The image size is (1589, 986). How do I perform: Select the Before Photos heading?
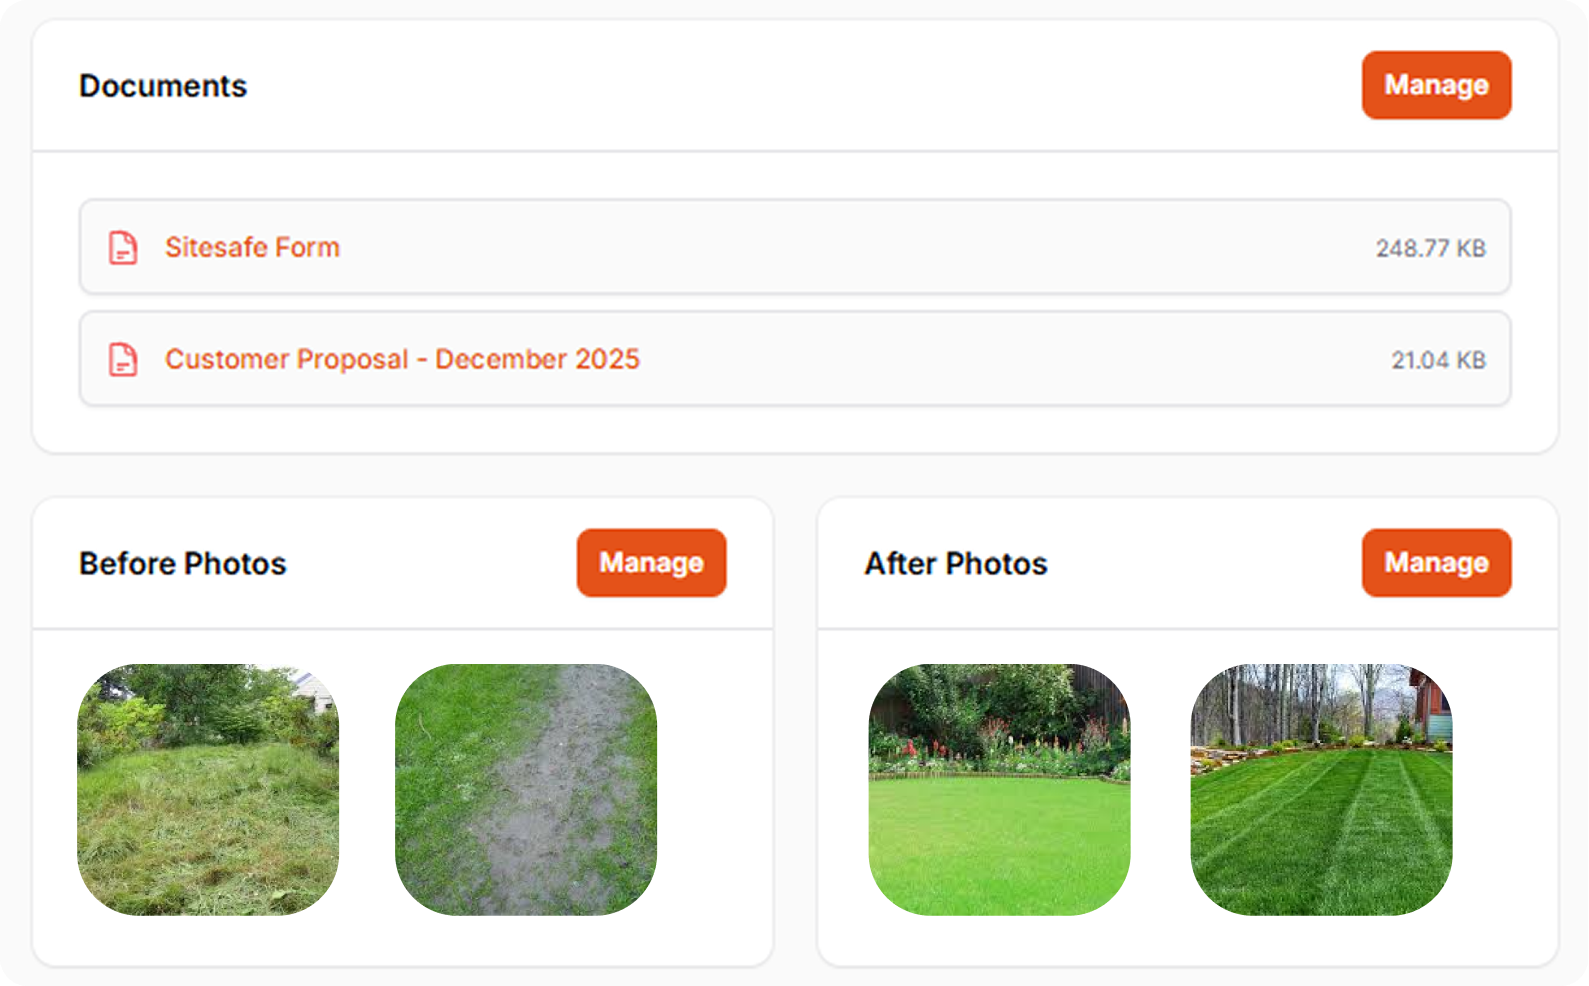pyautogui.click(x=183, y=564)
